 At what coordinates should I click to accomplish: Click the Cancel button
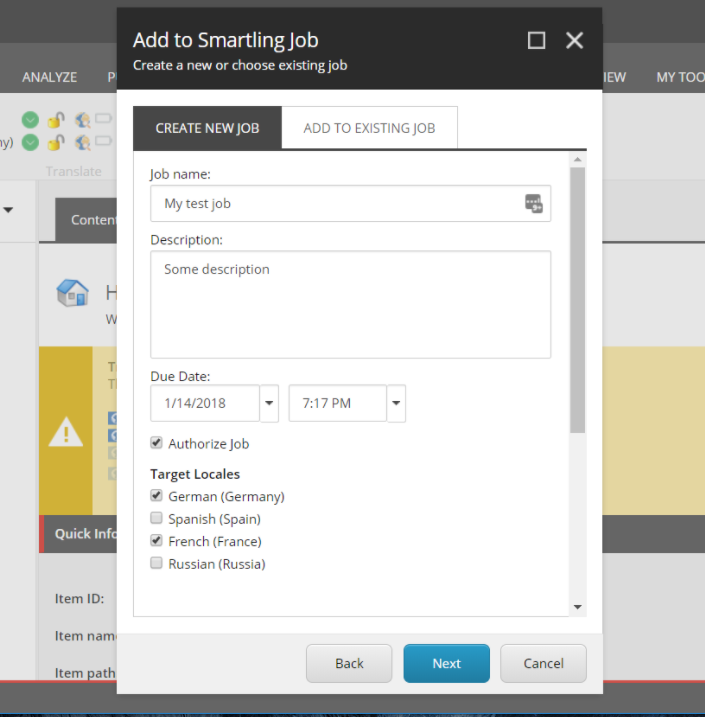[544, 663]
